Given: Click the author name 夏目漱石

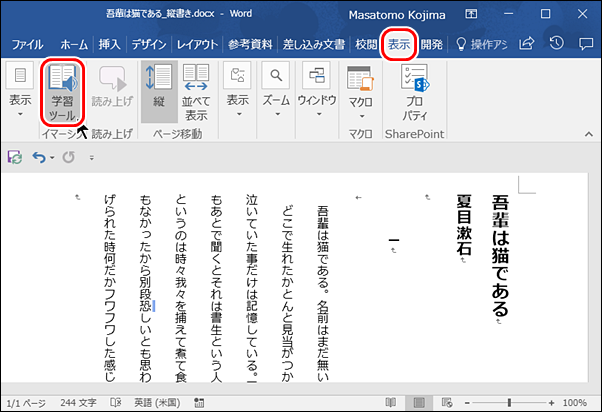Looking at the screenshot, I should 464,225.
